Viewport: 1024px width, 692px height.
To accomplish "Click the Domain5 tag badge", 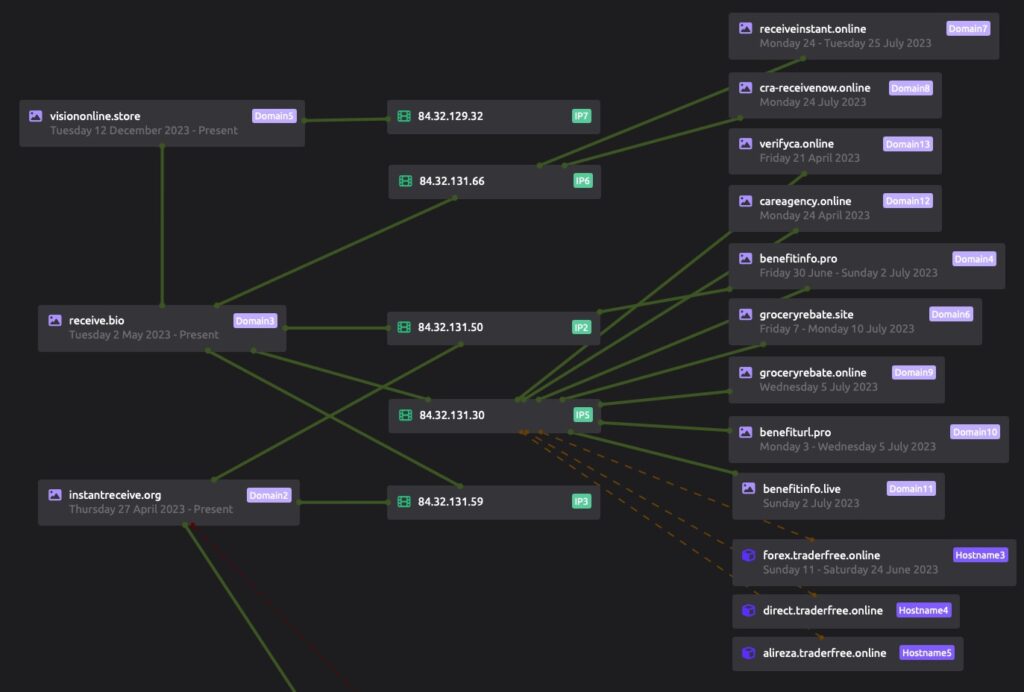I will click(274, 116).
